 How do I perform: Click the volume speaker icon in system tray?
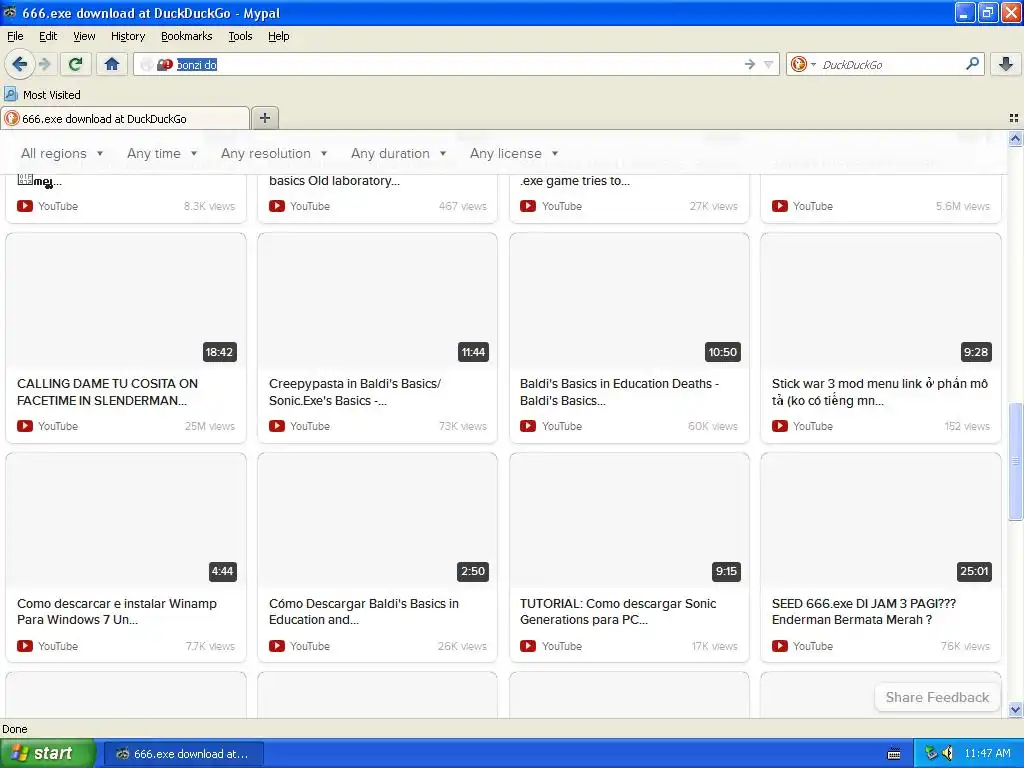pyautogui.click(x=948, y=753)
